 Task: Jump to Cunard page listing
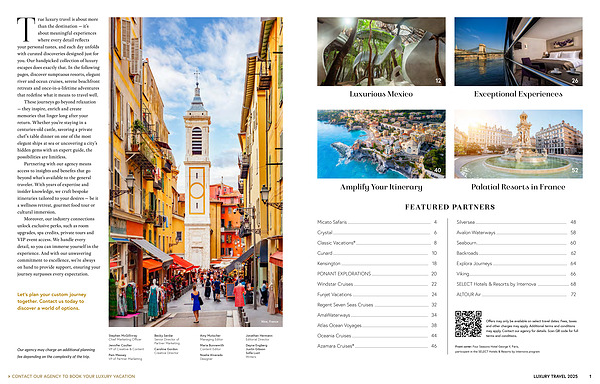pyautogui.click(x=377, y=253)
